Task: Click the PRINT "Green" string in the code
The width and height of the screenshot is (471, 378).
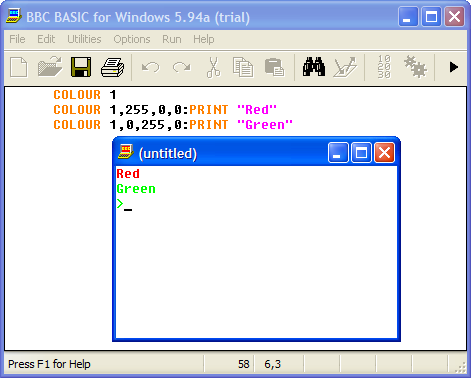Action: (265, 125)
